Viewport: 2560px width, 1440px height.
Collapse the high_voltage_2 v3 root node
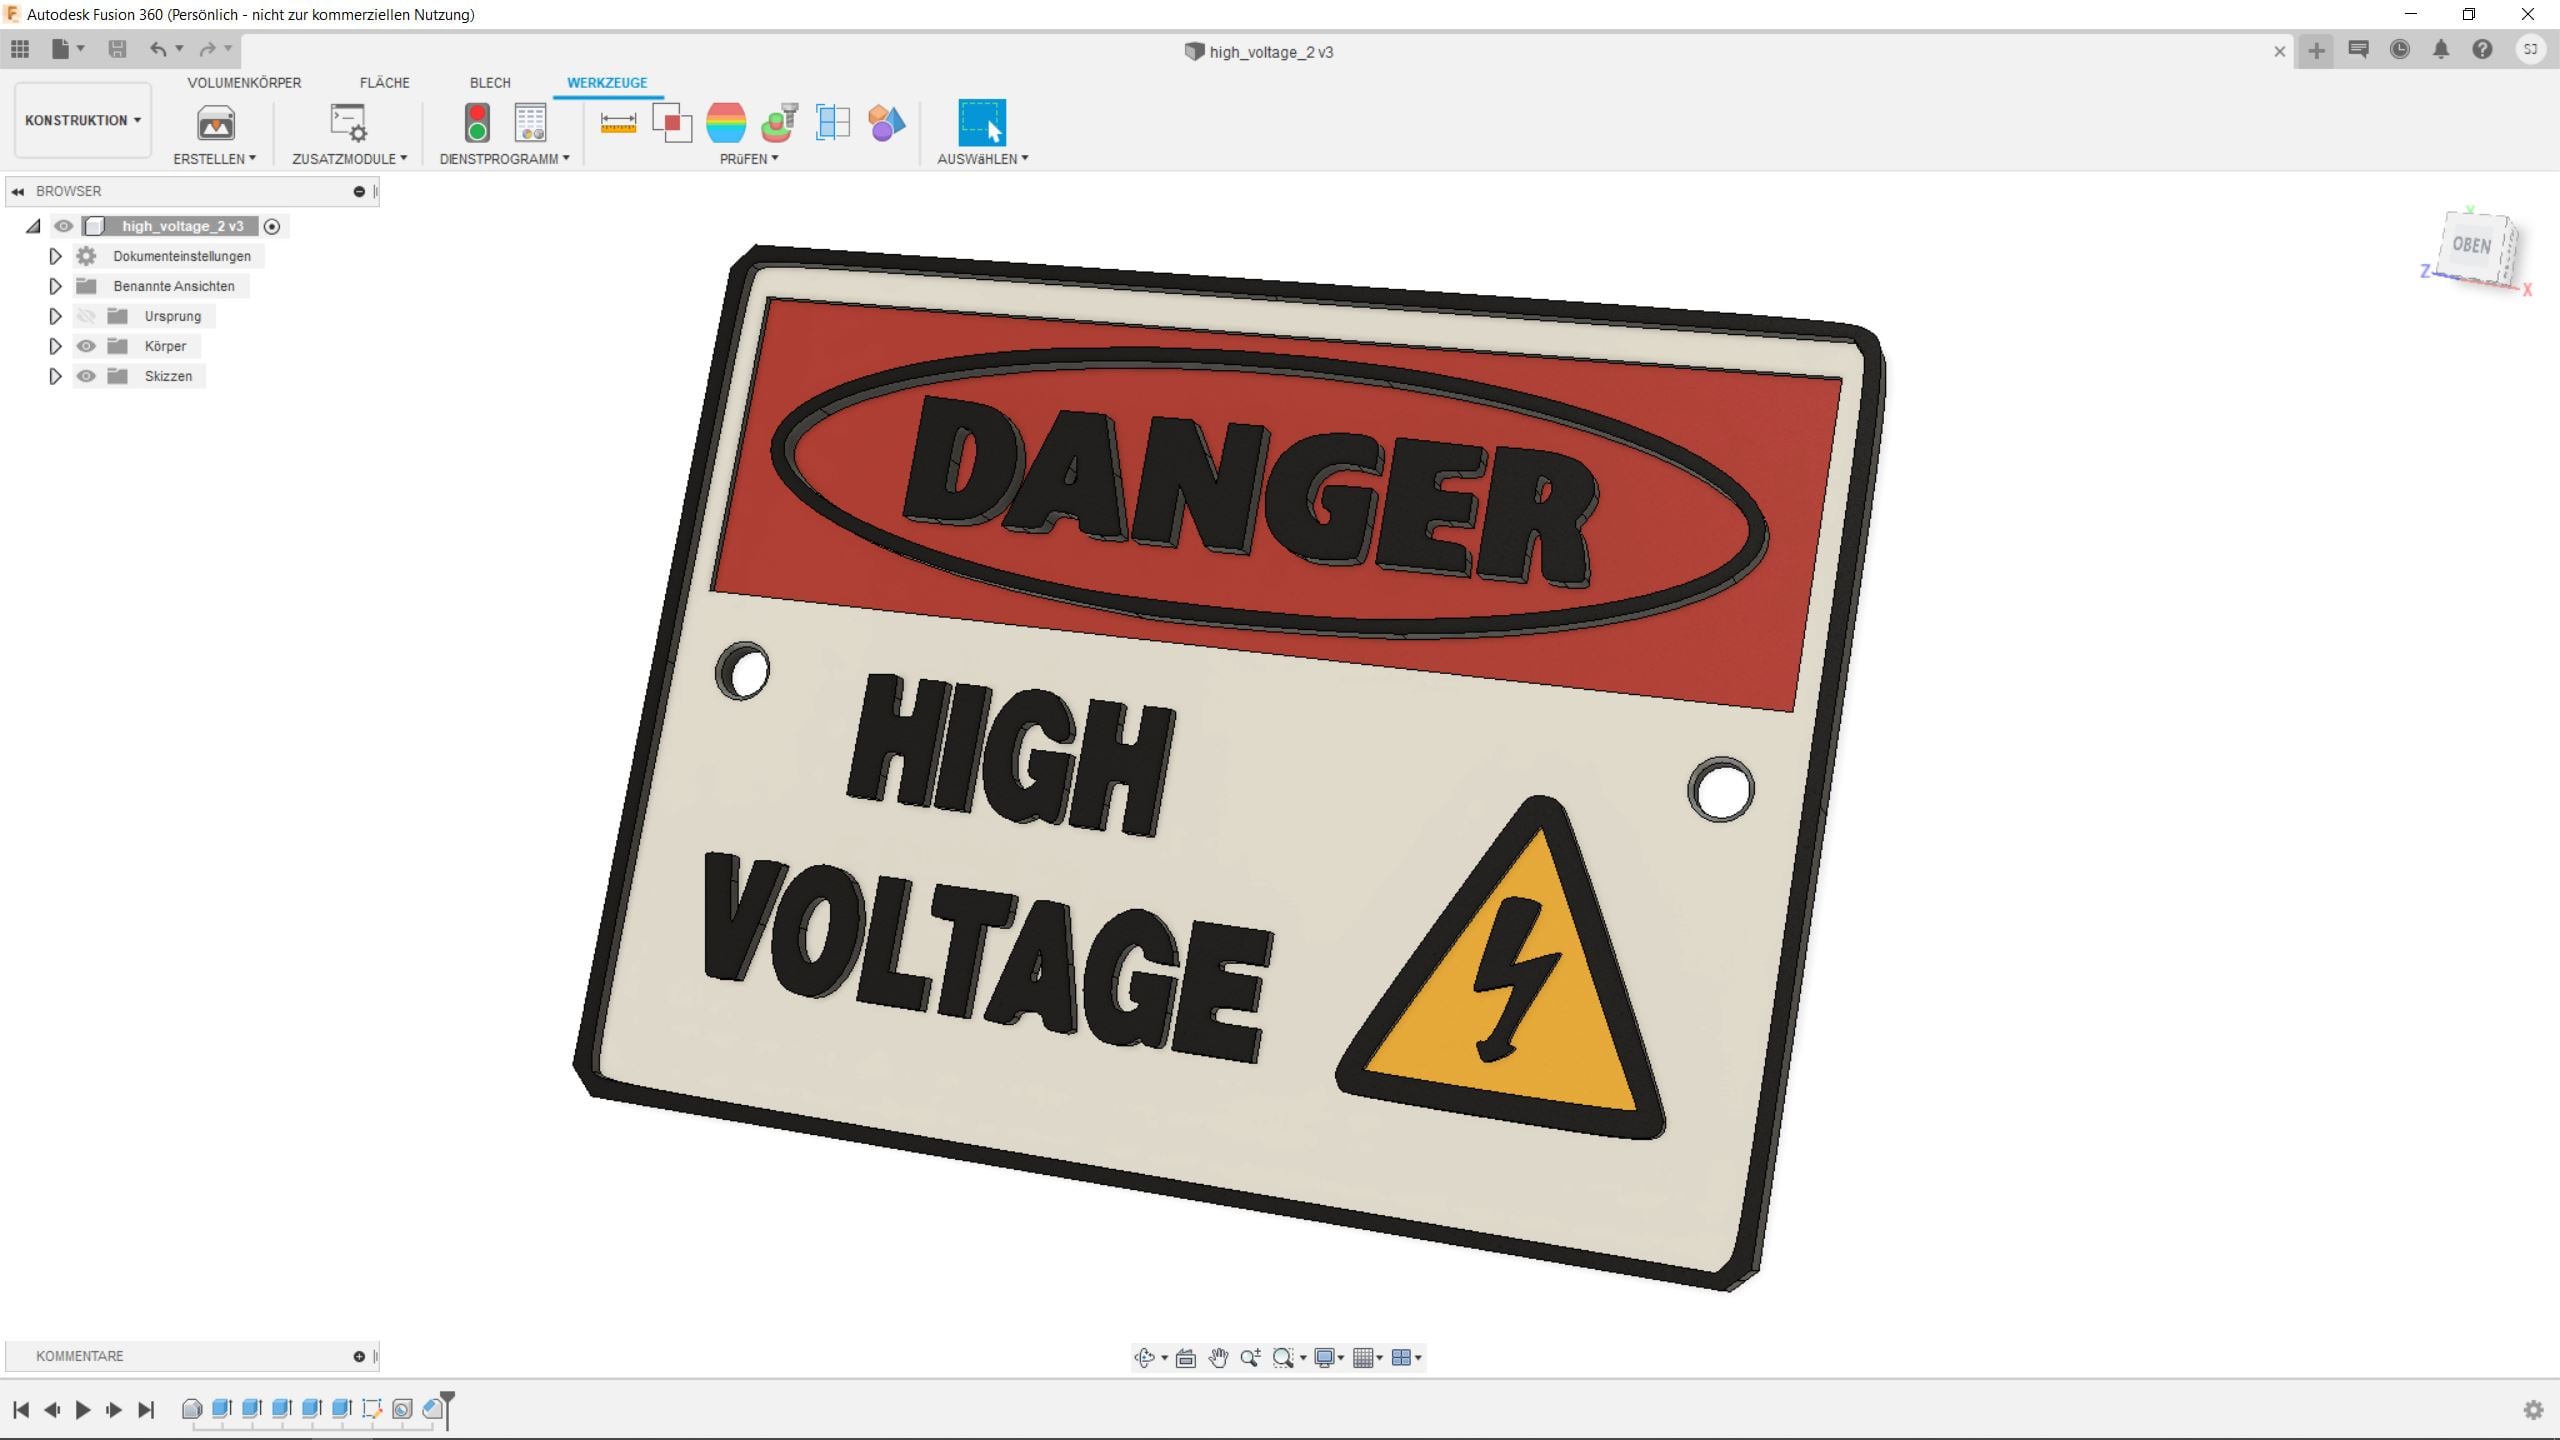(x=33, y=226)
